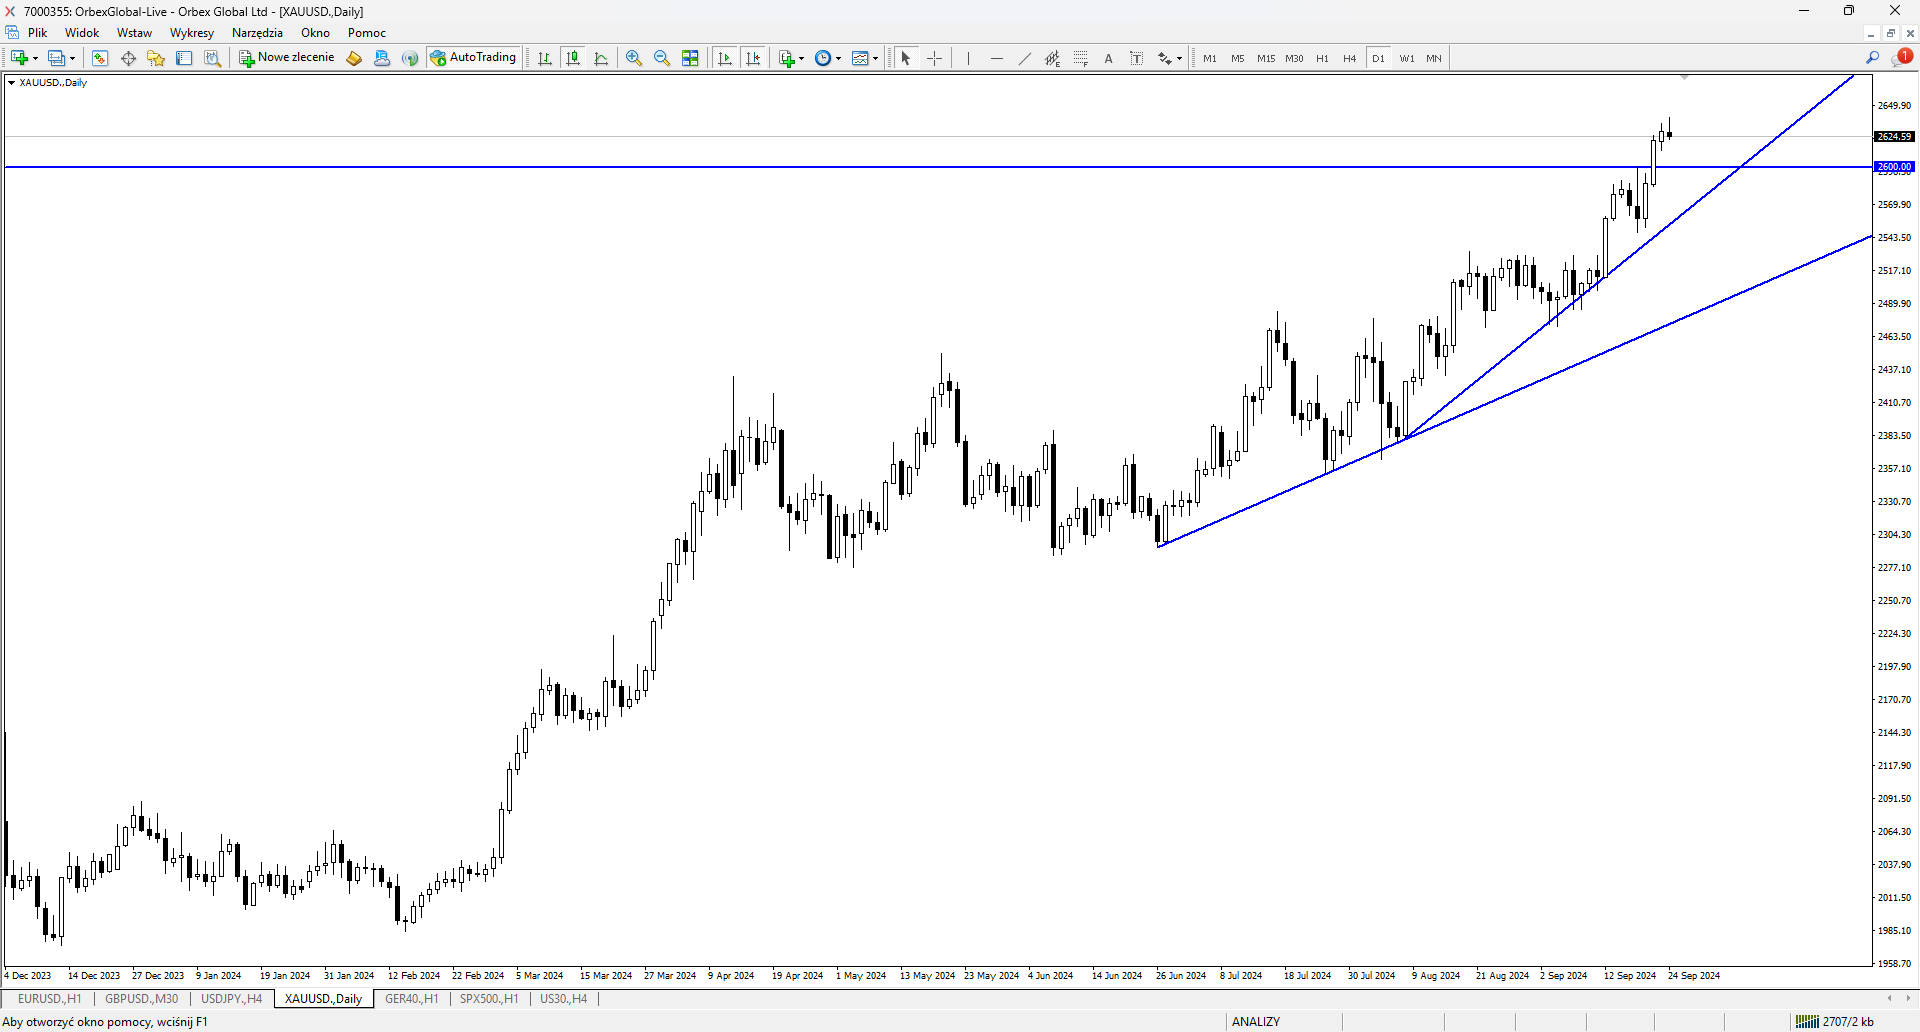Screen dimensions: 1920x1032
Task: Select the crosshair tool
Action: pyautogui.click(x=934, y=58)
